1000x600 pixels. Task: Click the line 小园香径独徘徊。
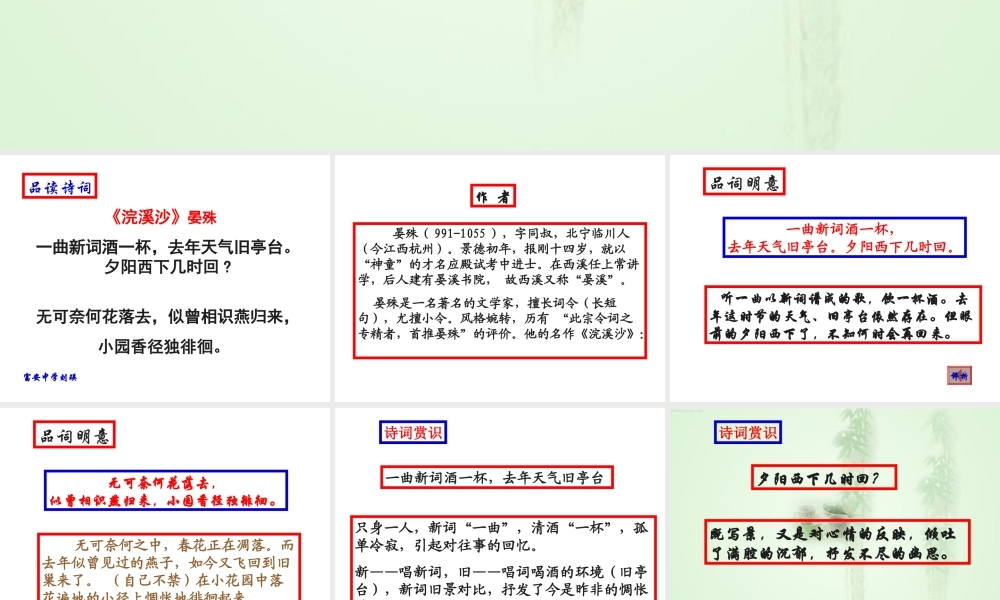pyautogui.click(x=160, y=346)
